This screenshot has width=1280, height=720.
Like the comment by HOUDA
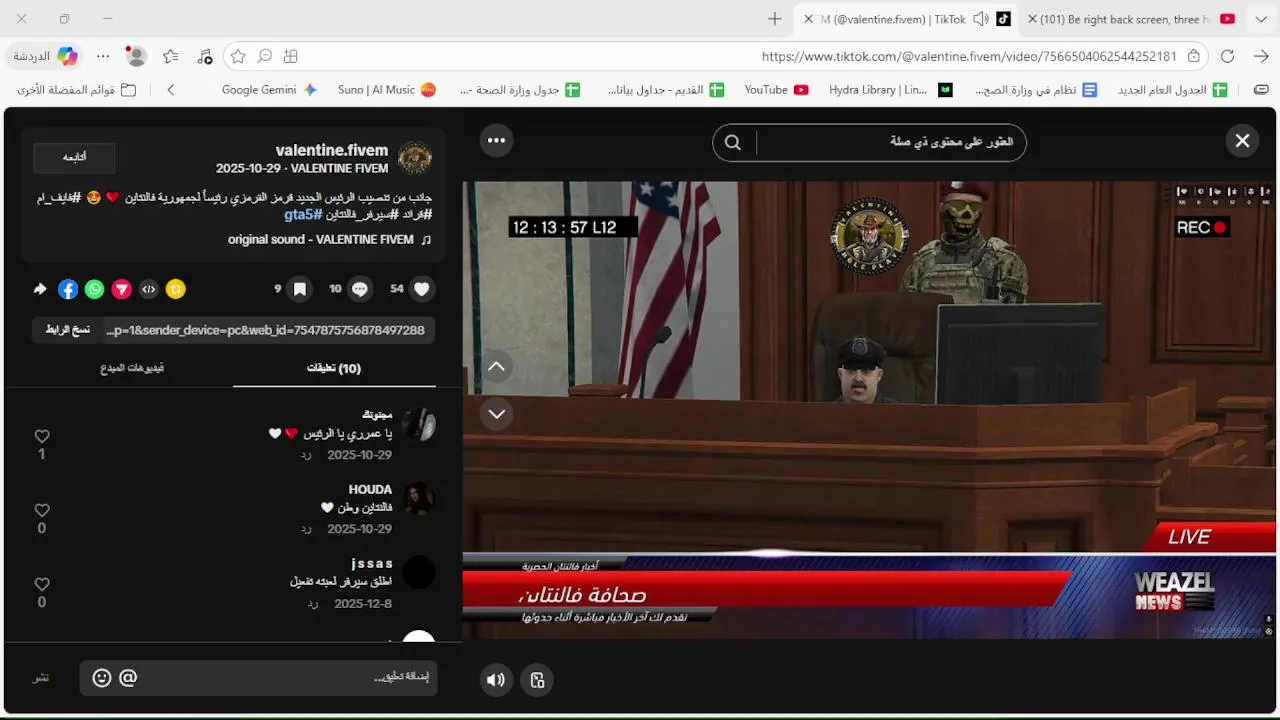pyautogui.click(x=42, y=510)
